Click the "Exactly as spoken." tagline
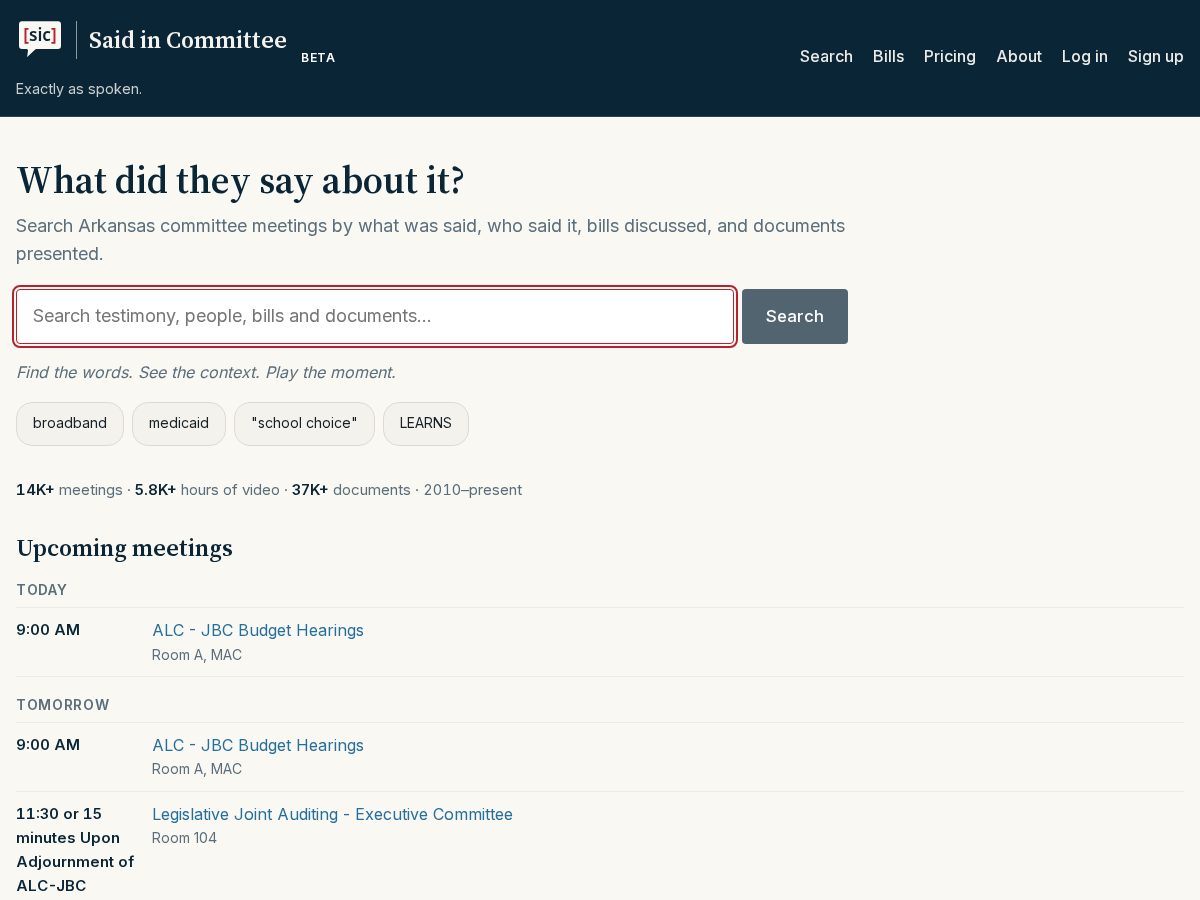 (79, 89)
